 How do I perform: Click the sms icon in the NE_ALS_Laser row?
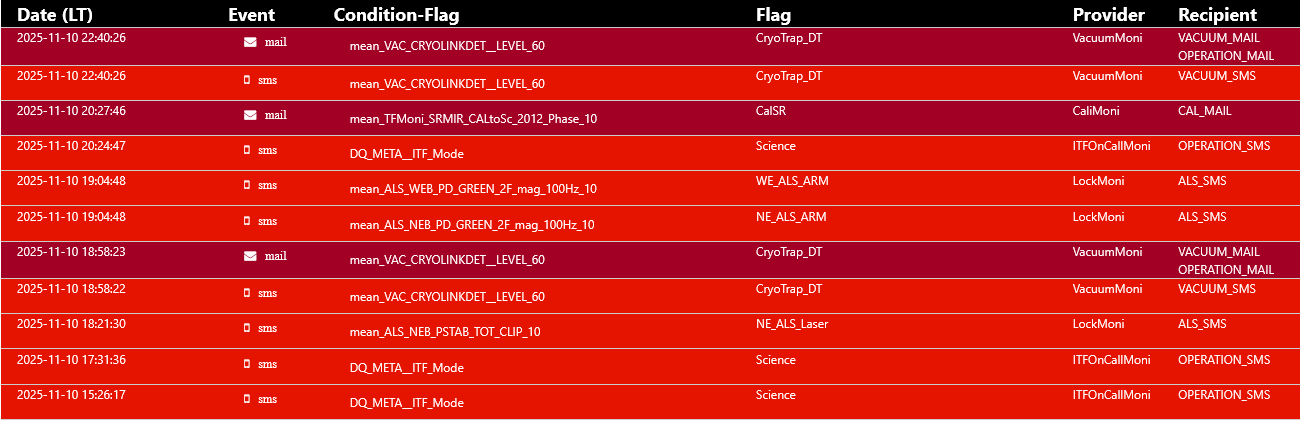click(247, 328)
